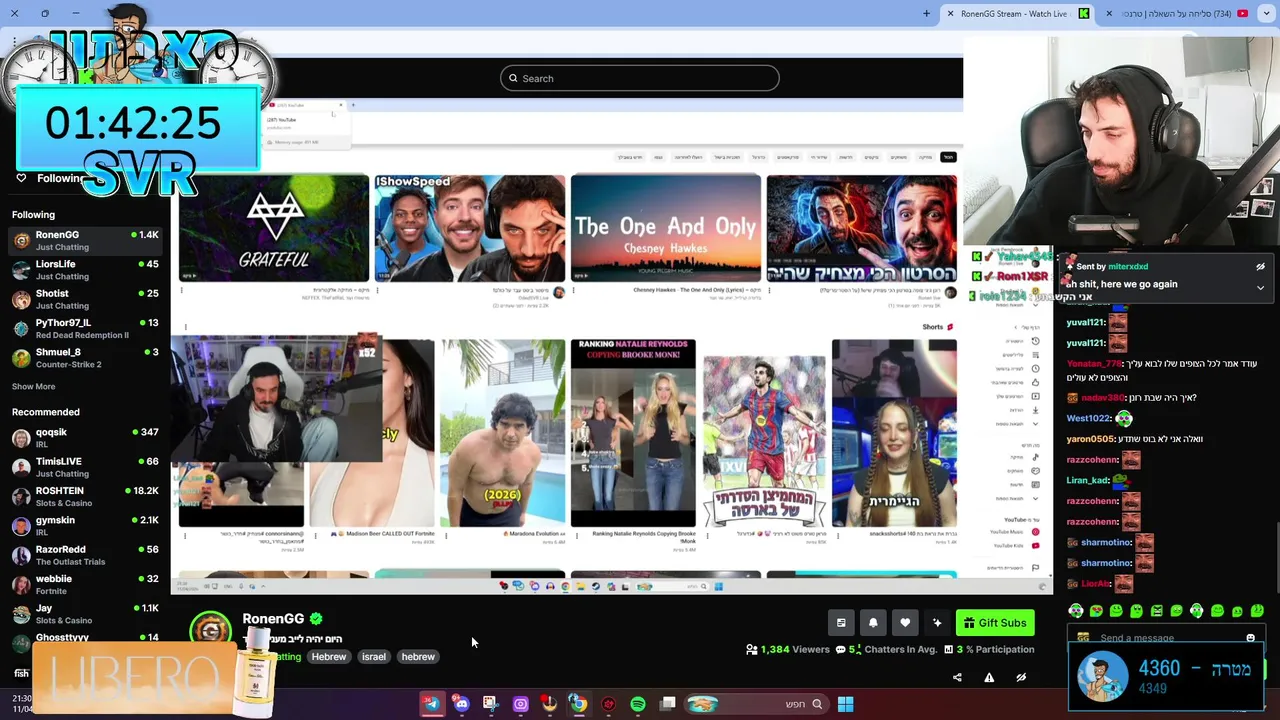
Task: Open Shotist channel in the sidebar
Action: 85,299
